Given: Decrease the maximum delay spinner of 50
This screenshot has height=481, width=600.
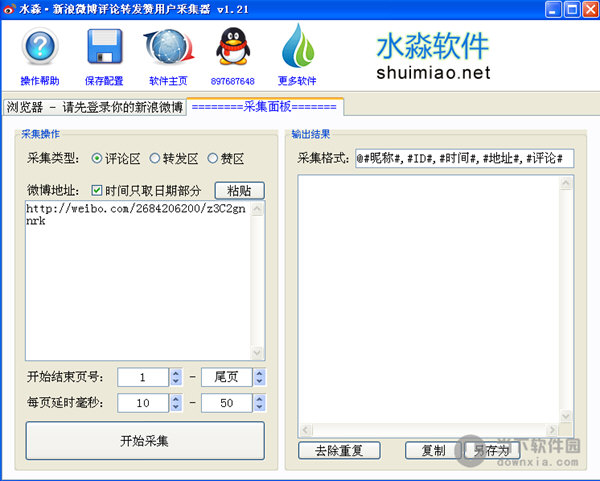Looking at the screenshot, I should 259,407.
